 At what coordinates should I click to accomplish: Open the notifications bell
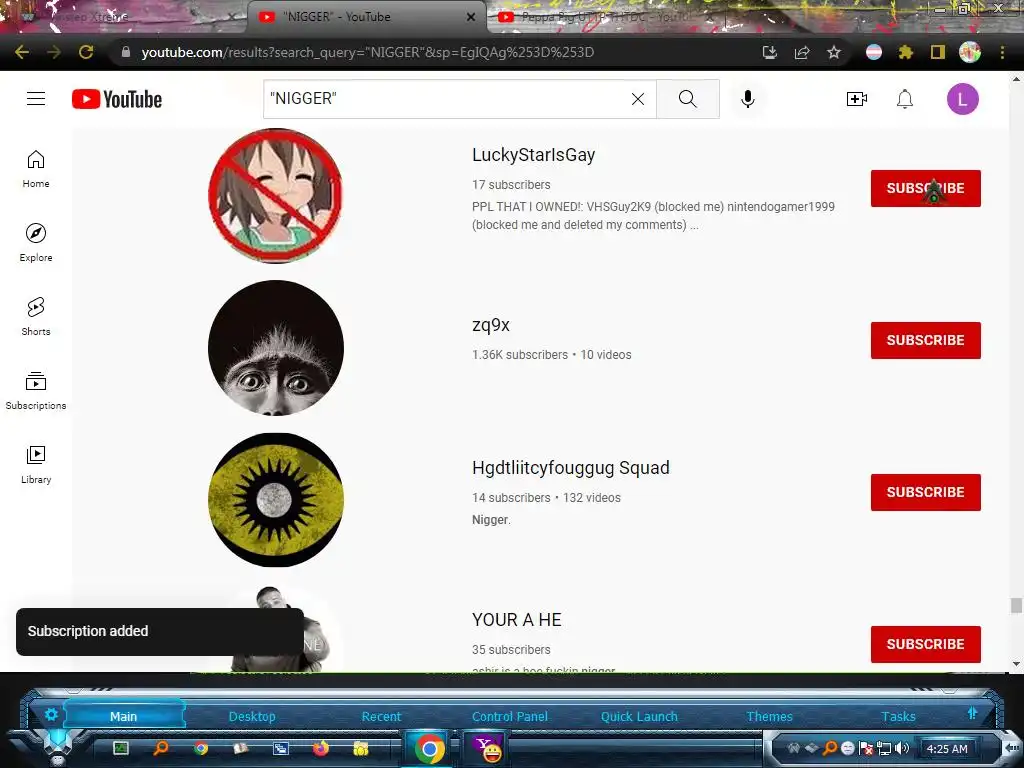(x=904, y=99)
